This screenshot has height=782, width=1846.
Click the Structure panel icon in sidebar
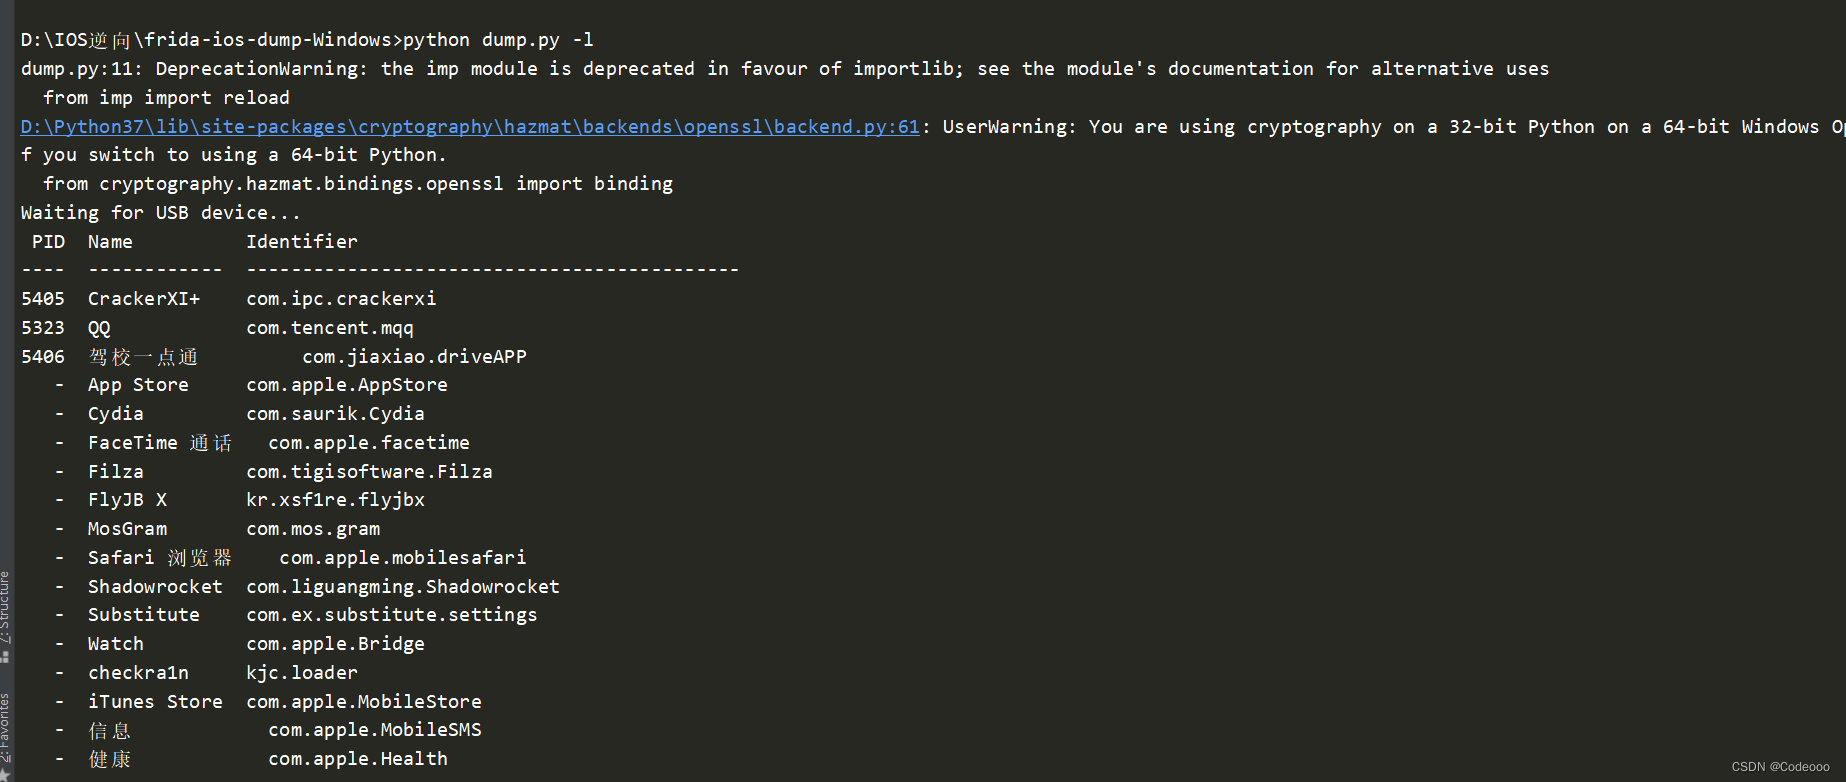coord(5,657)
